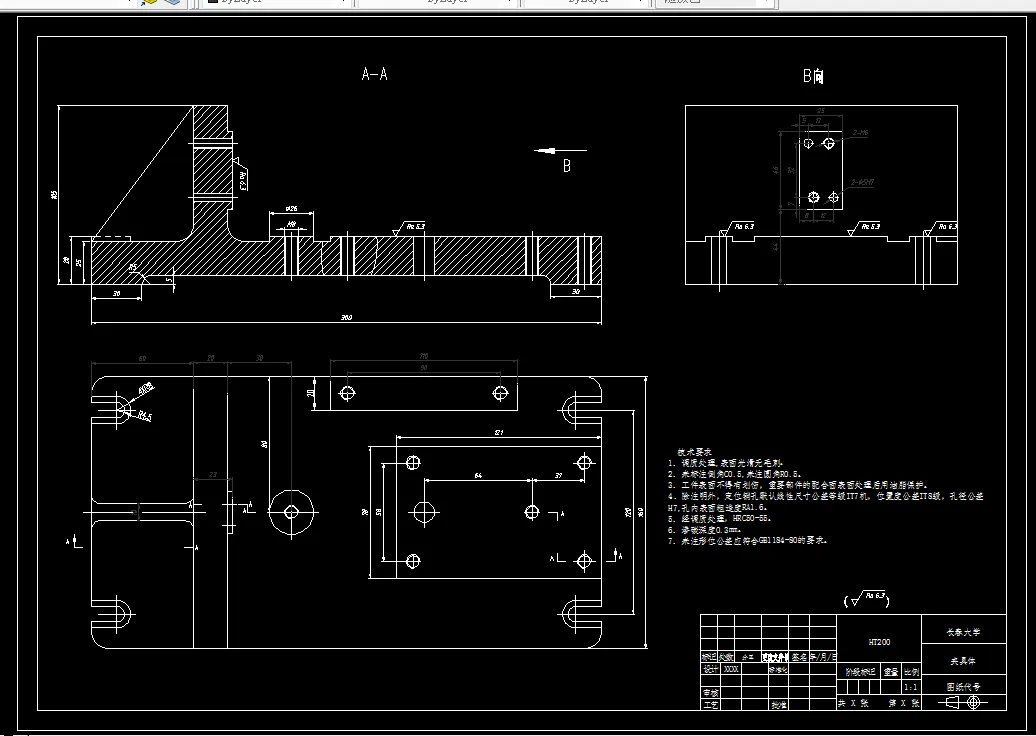Select the 60 dimension at top left
Viewport: 1036px width, 736px height.
[x=142, y=358]
